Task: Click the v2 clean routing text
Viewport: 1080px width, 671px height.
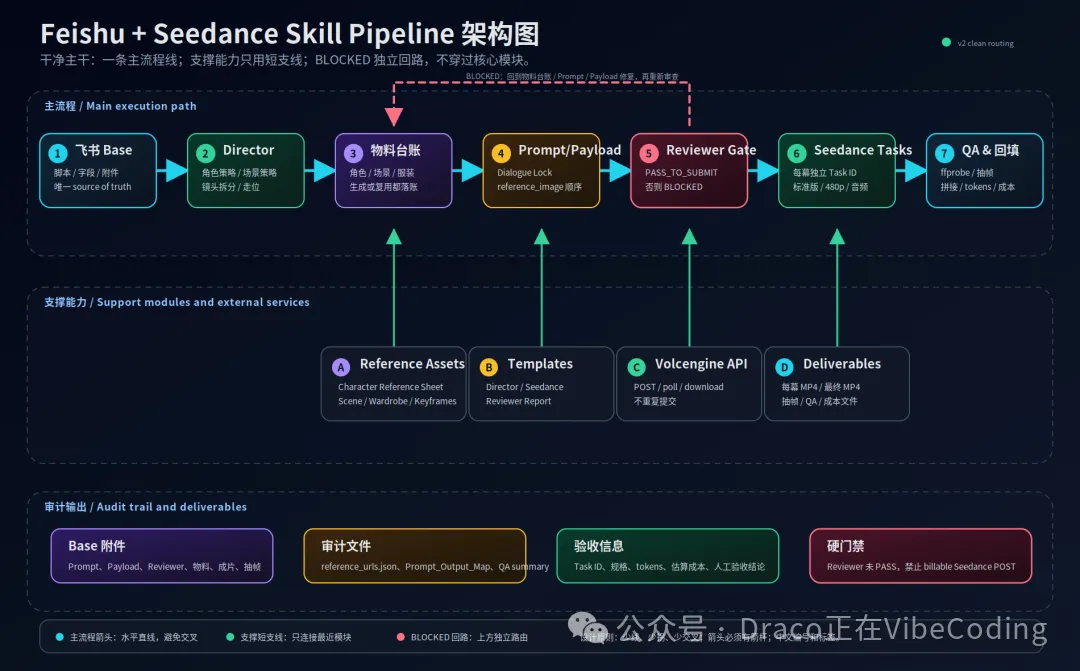Action: [x=985, y=43]
